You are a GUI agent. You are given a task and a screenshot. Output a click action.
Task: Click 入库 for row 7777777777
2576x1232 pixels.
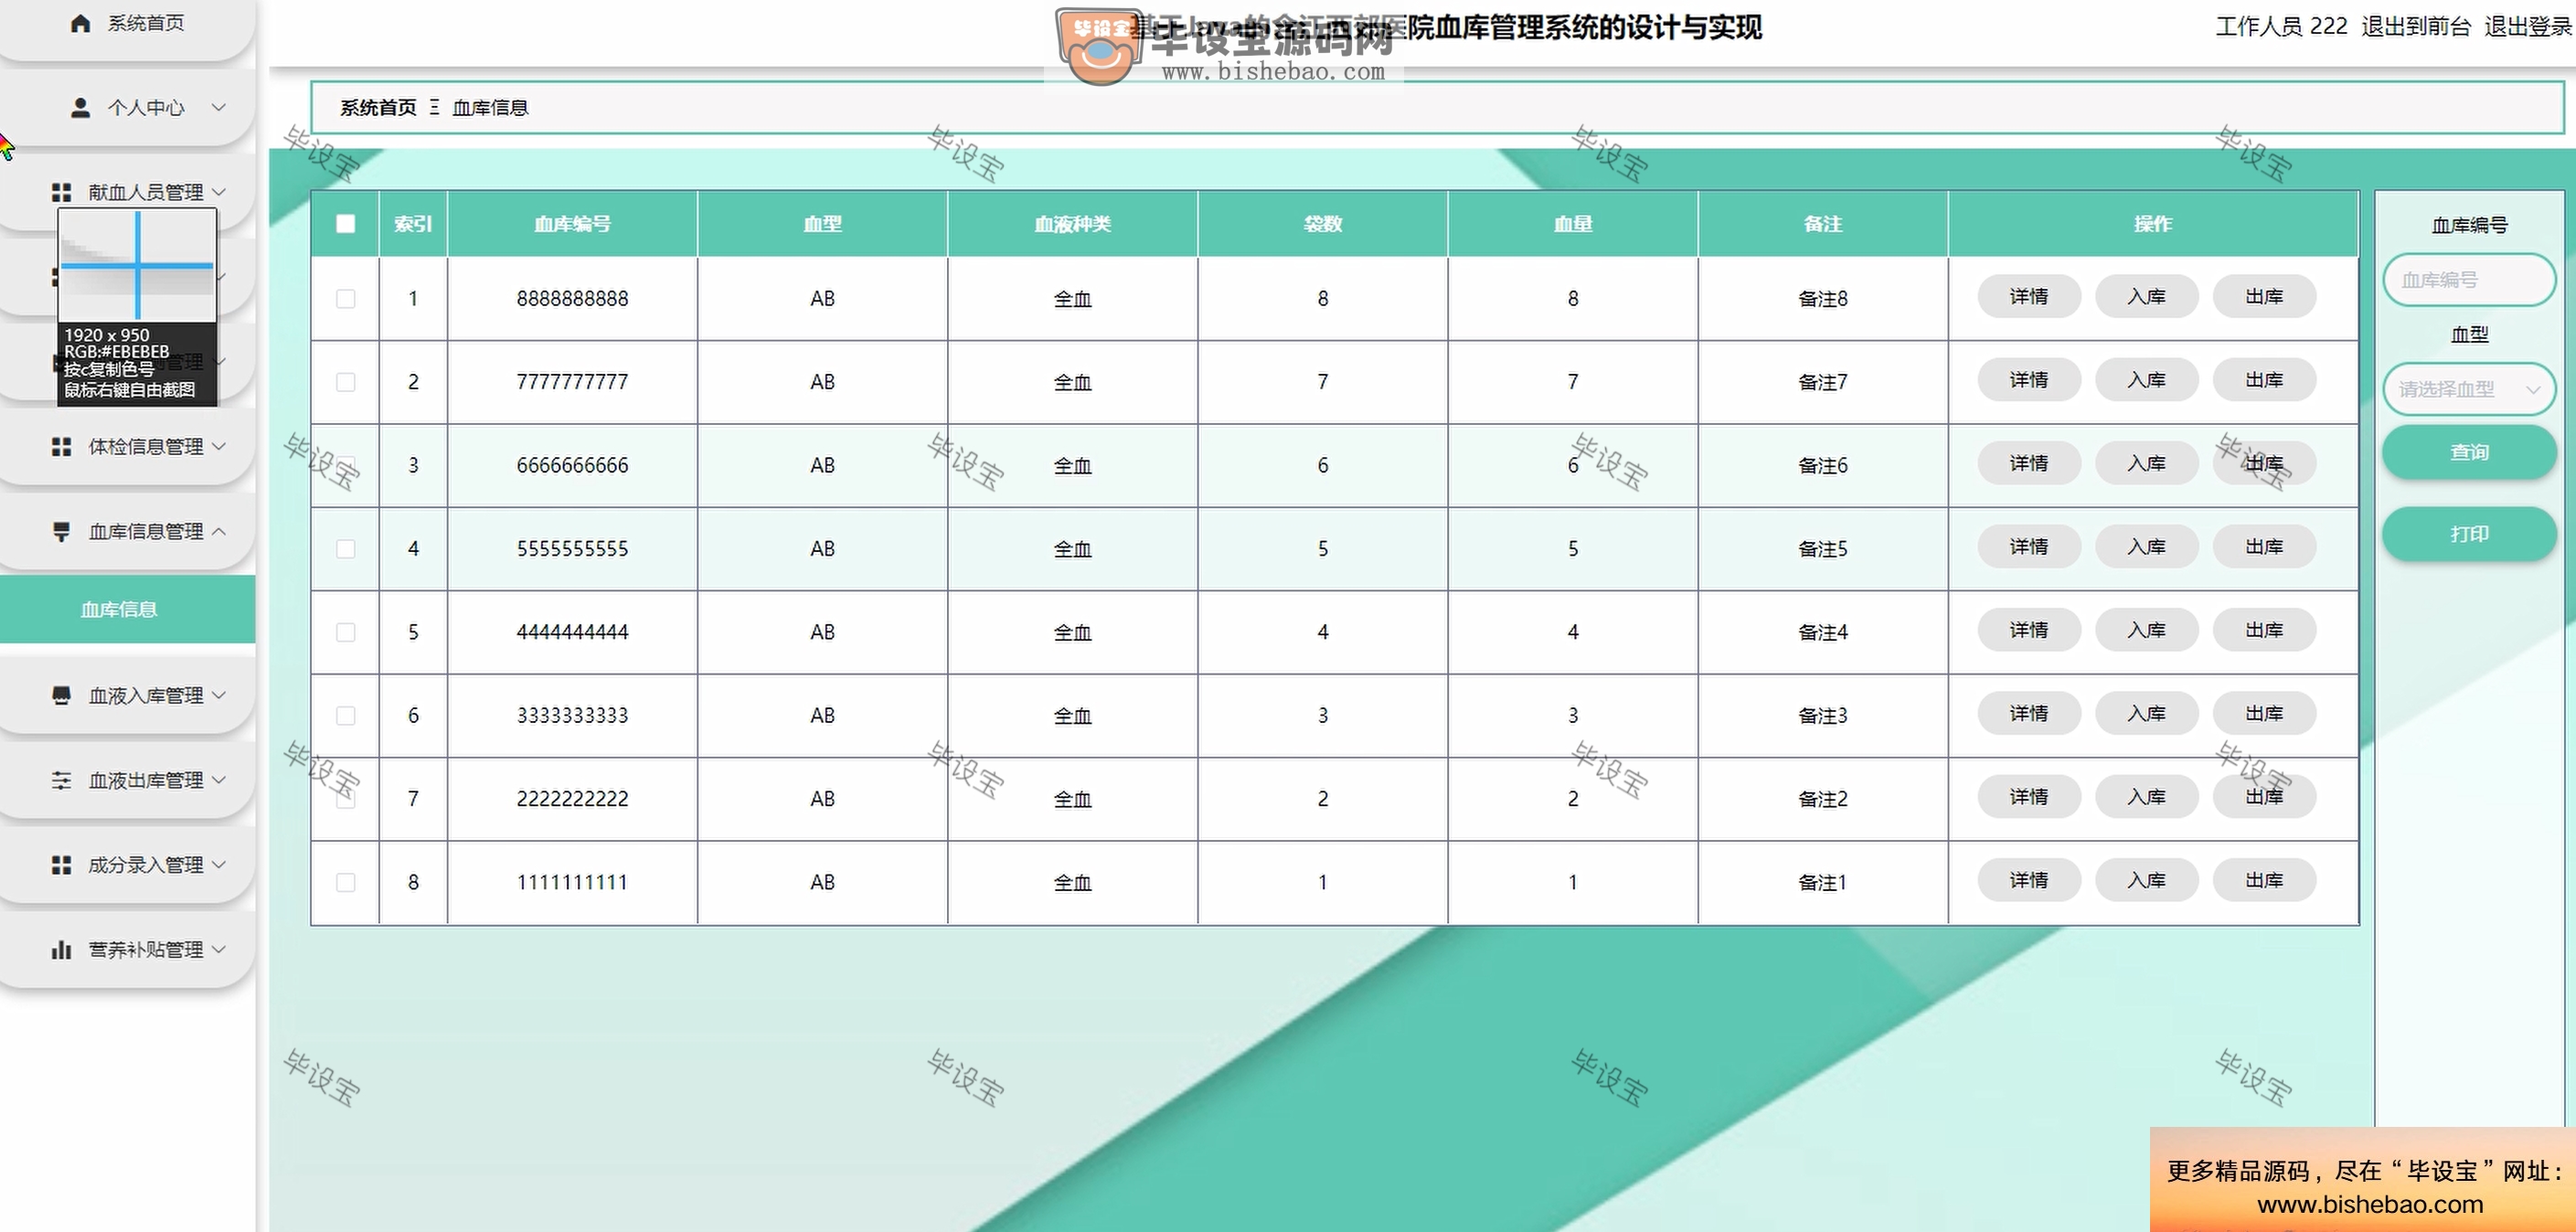[2146, 380]
